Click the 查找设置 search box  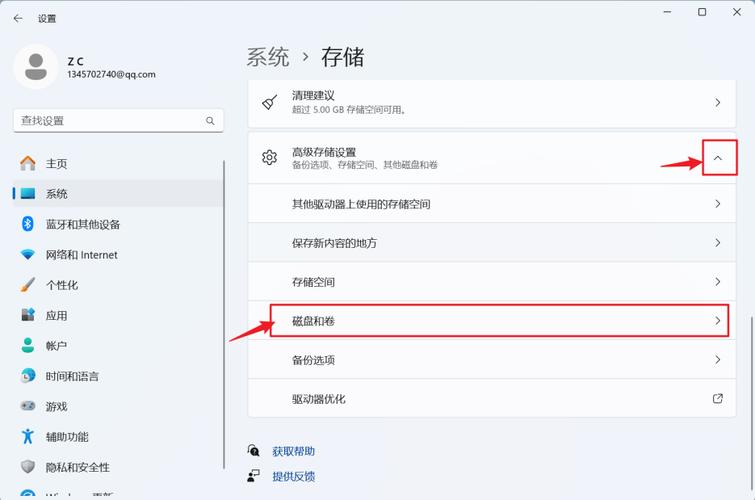click(118, 120)
